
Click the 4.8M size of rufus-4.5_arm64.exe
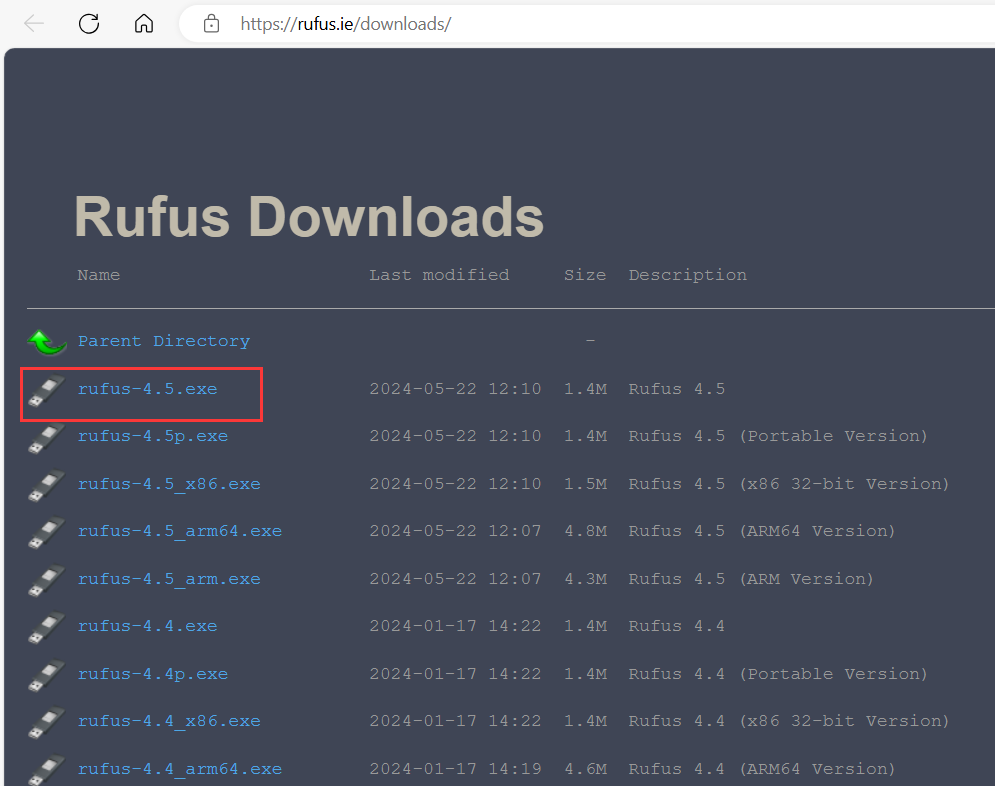coord(585,531)
